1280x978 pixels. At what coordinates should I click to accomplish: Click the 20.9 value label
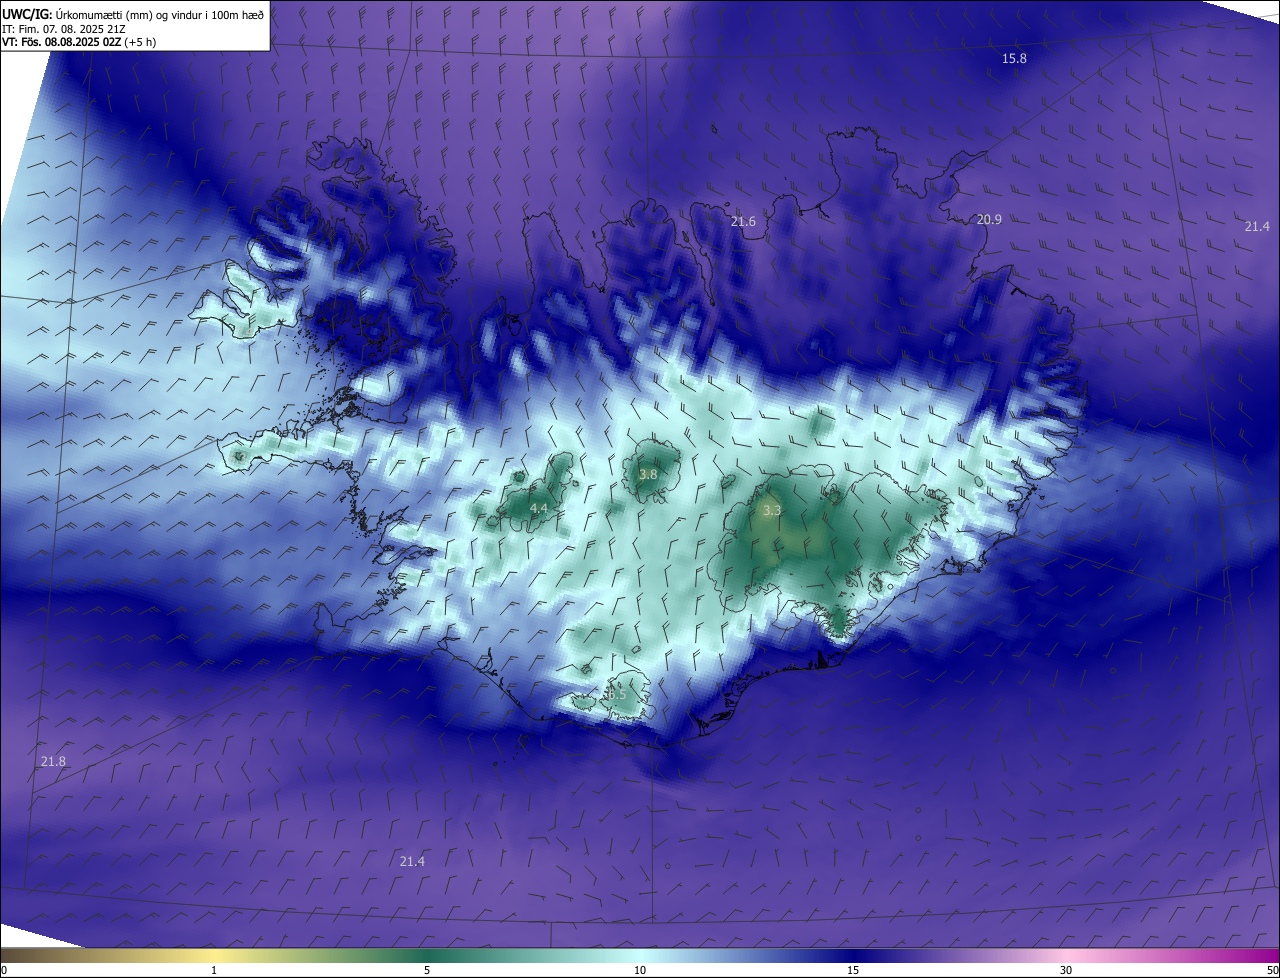[989, 219]
